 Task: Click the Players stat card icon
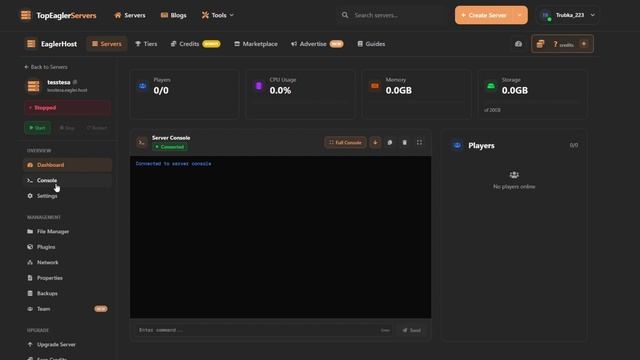click(x=142, y=86)
